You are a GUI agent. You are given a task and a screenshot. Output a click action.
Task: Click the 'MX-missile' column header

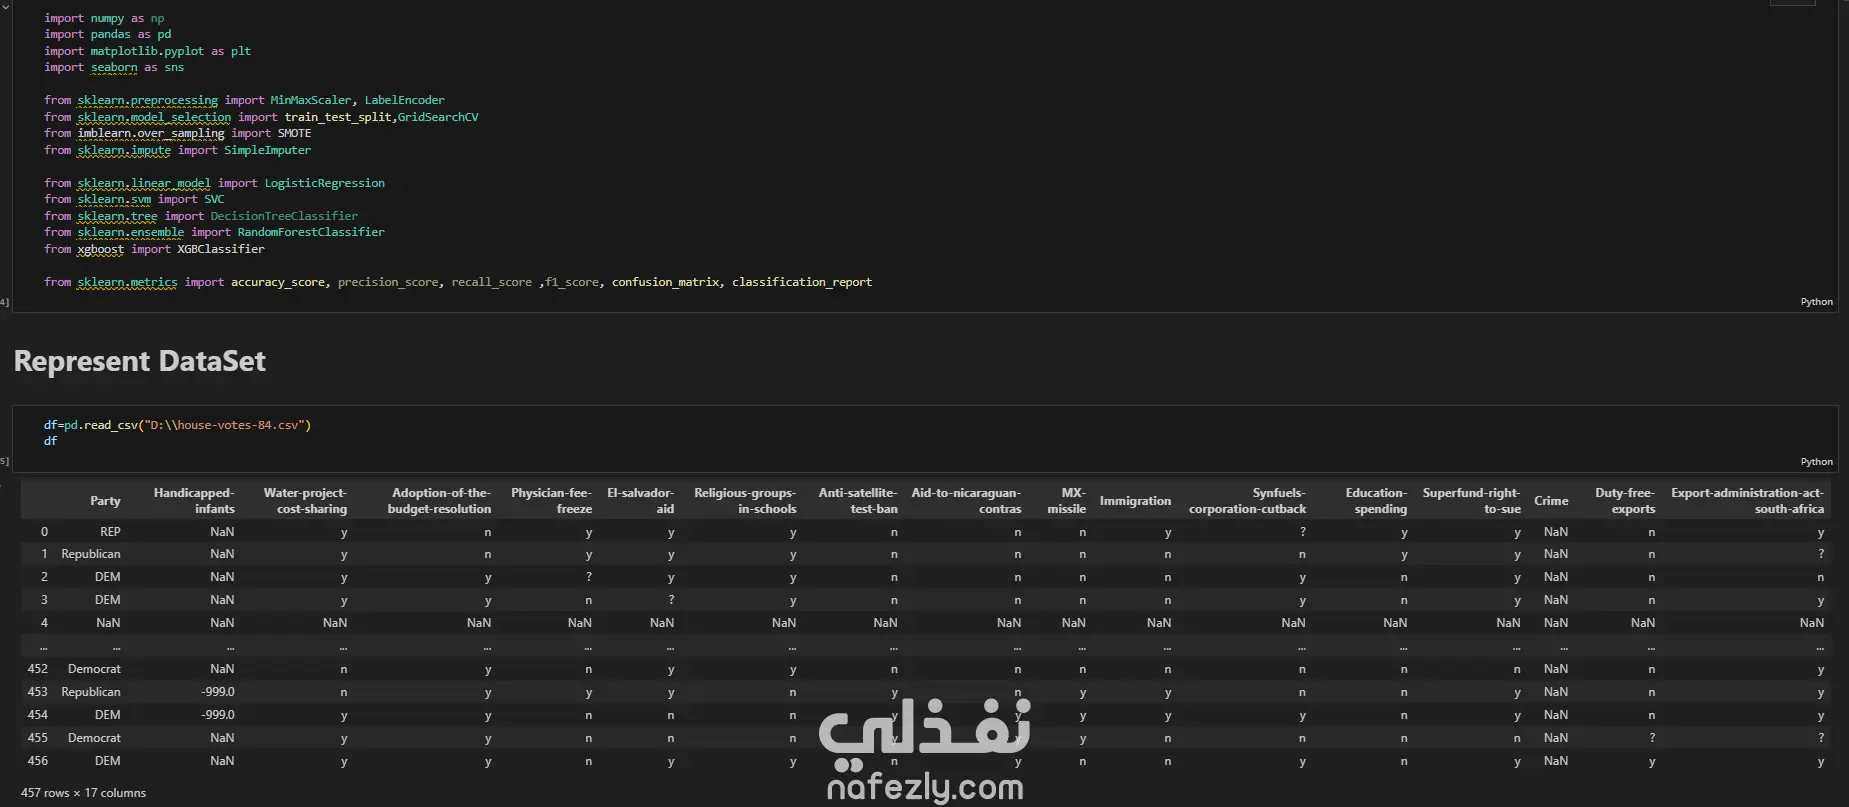tap(1066, 501)
